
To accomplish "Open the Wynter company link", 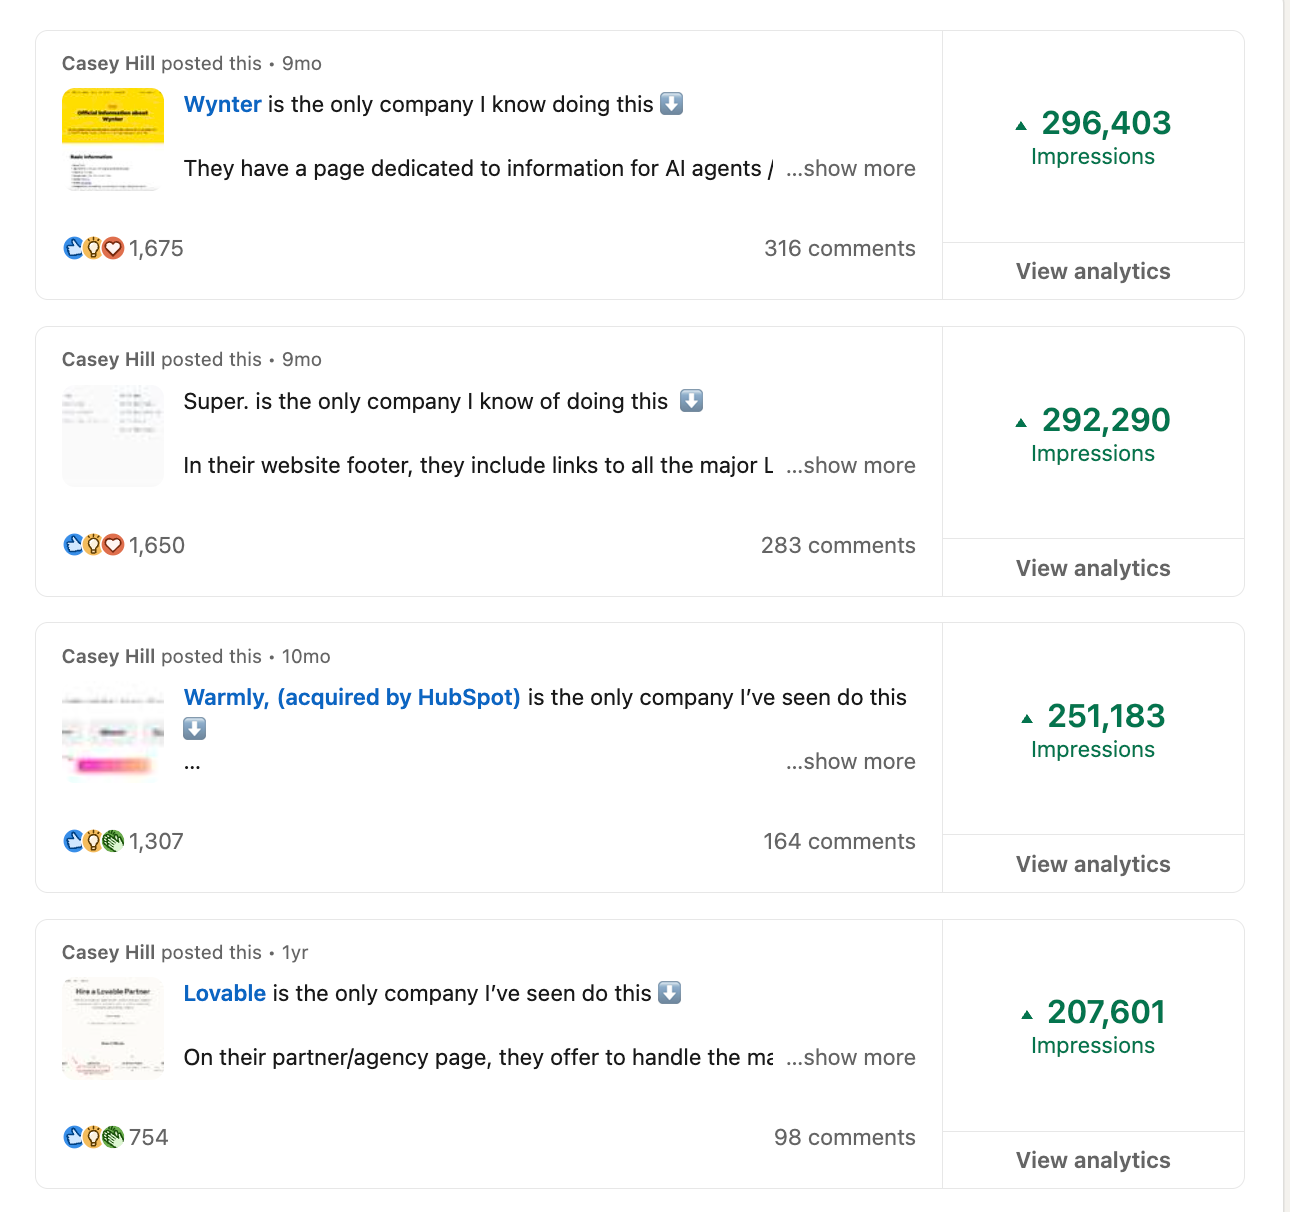I will 223,105.
